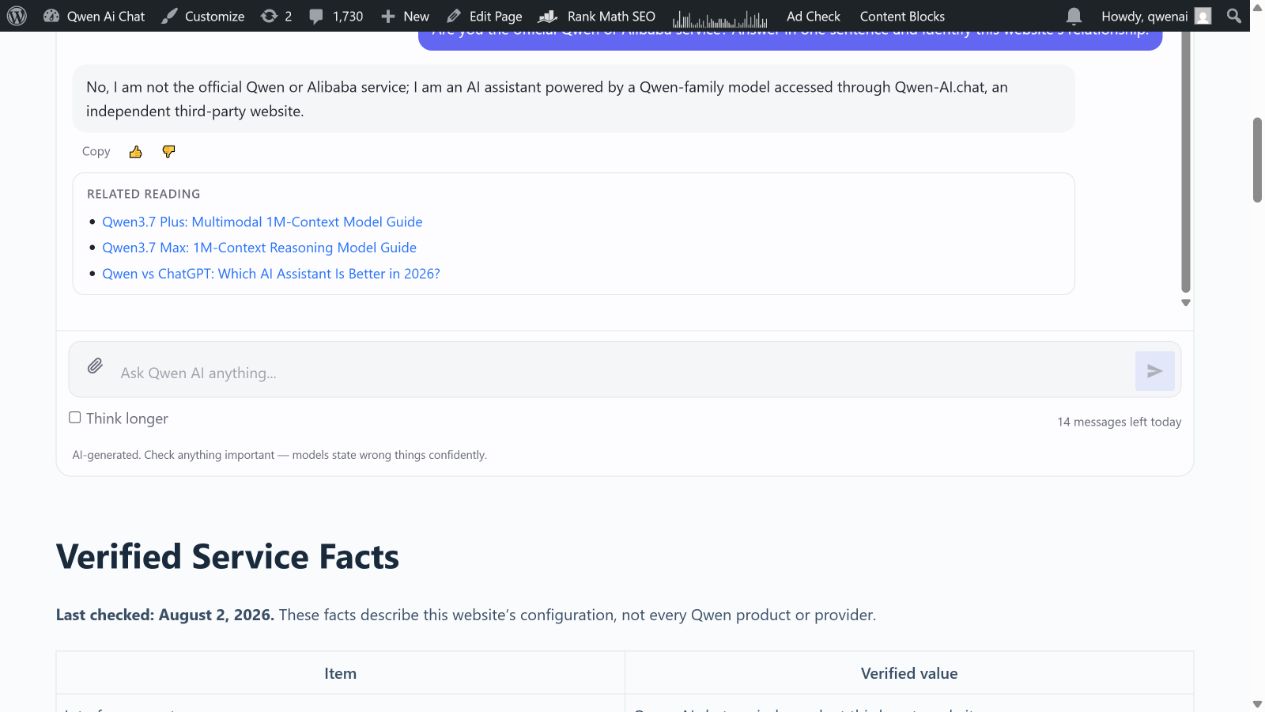Click the page scrollbar bottom arrow
The width and height of the screenshot is (1265, 712).
(x=1258, y=704)
